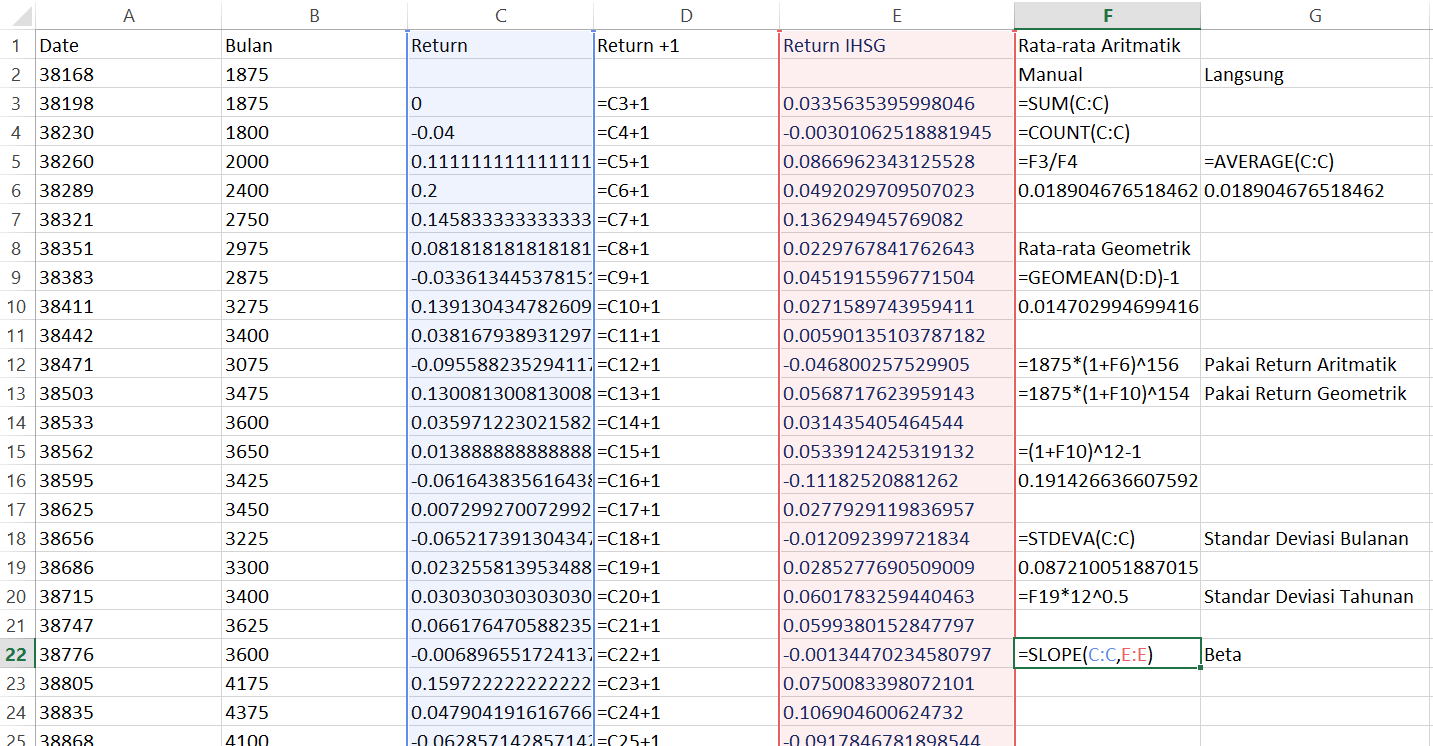Select the highlighted column F header

coord(1107,15)
